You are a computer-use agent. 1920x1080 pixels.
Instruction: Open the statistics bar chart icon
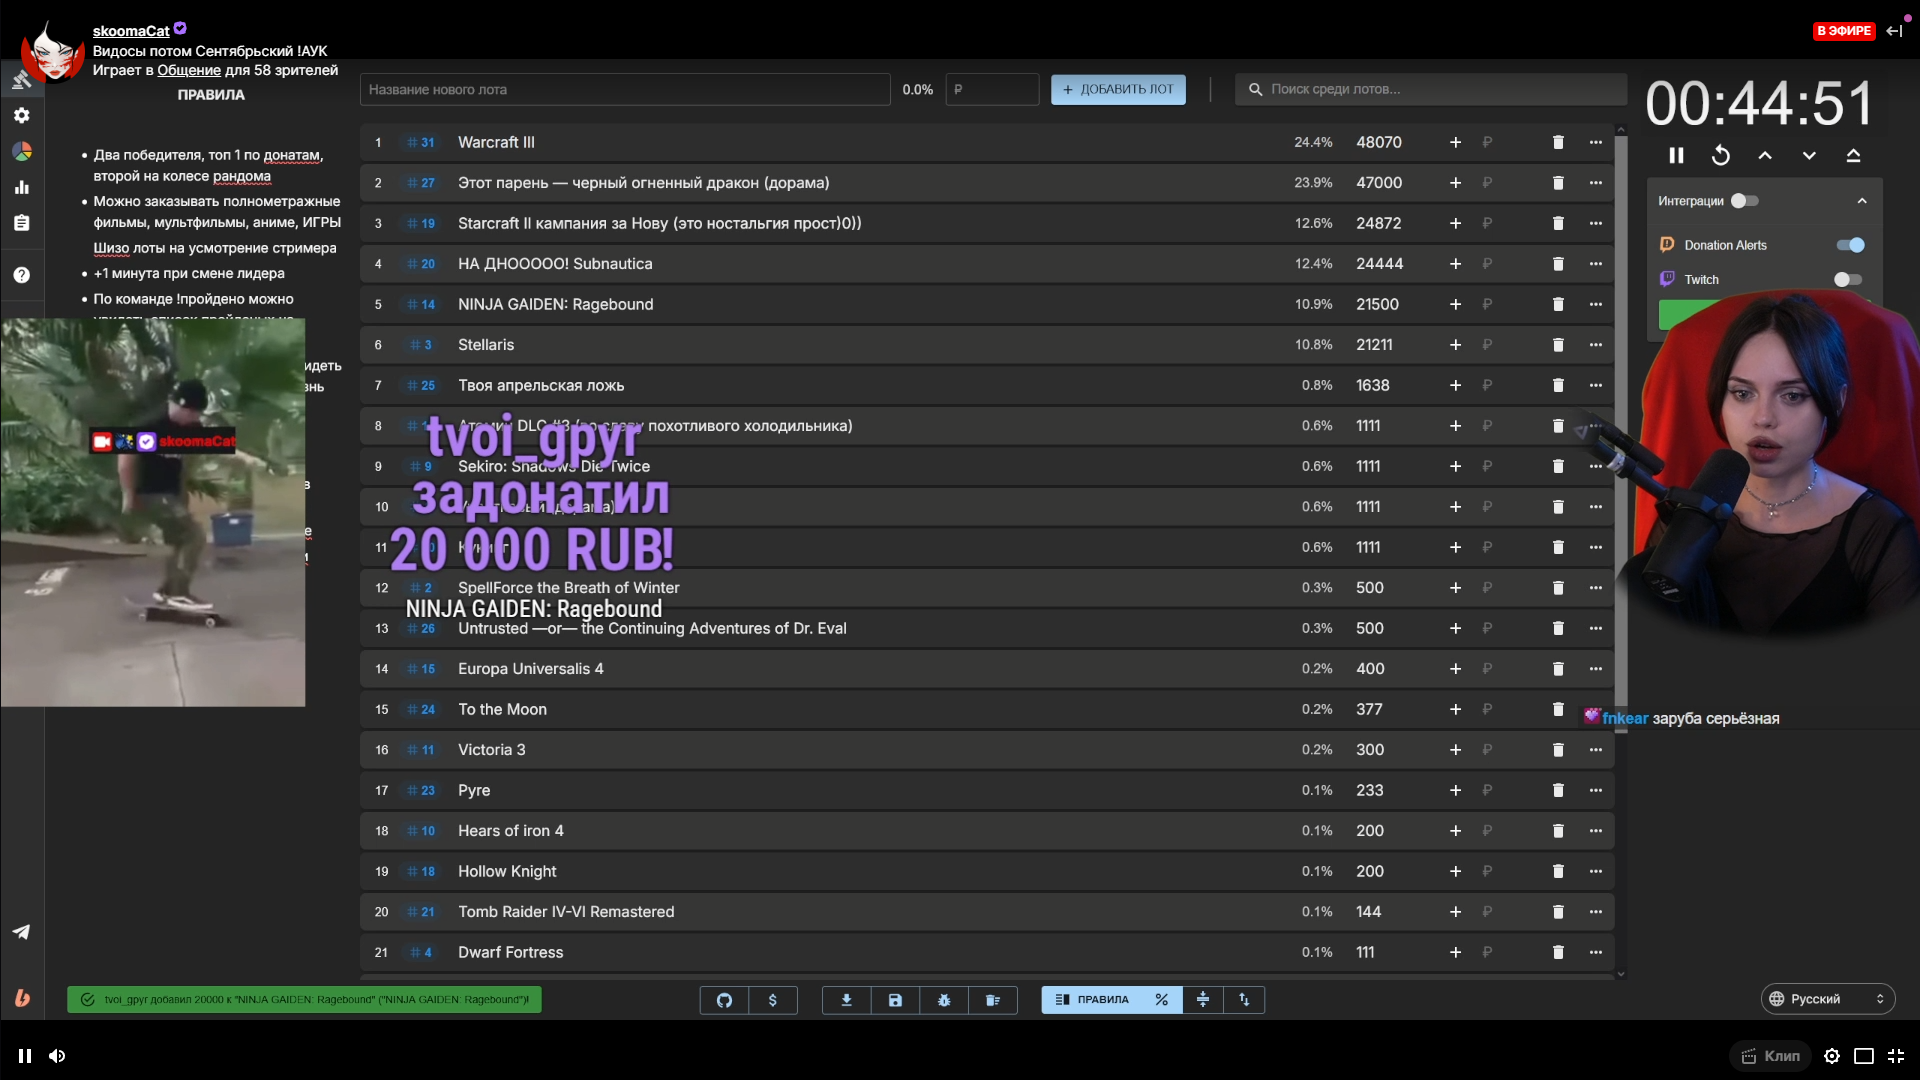21,187
